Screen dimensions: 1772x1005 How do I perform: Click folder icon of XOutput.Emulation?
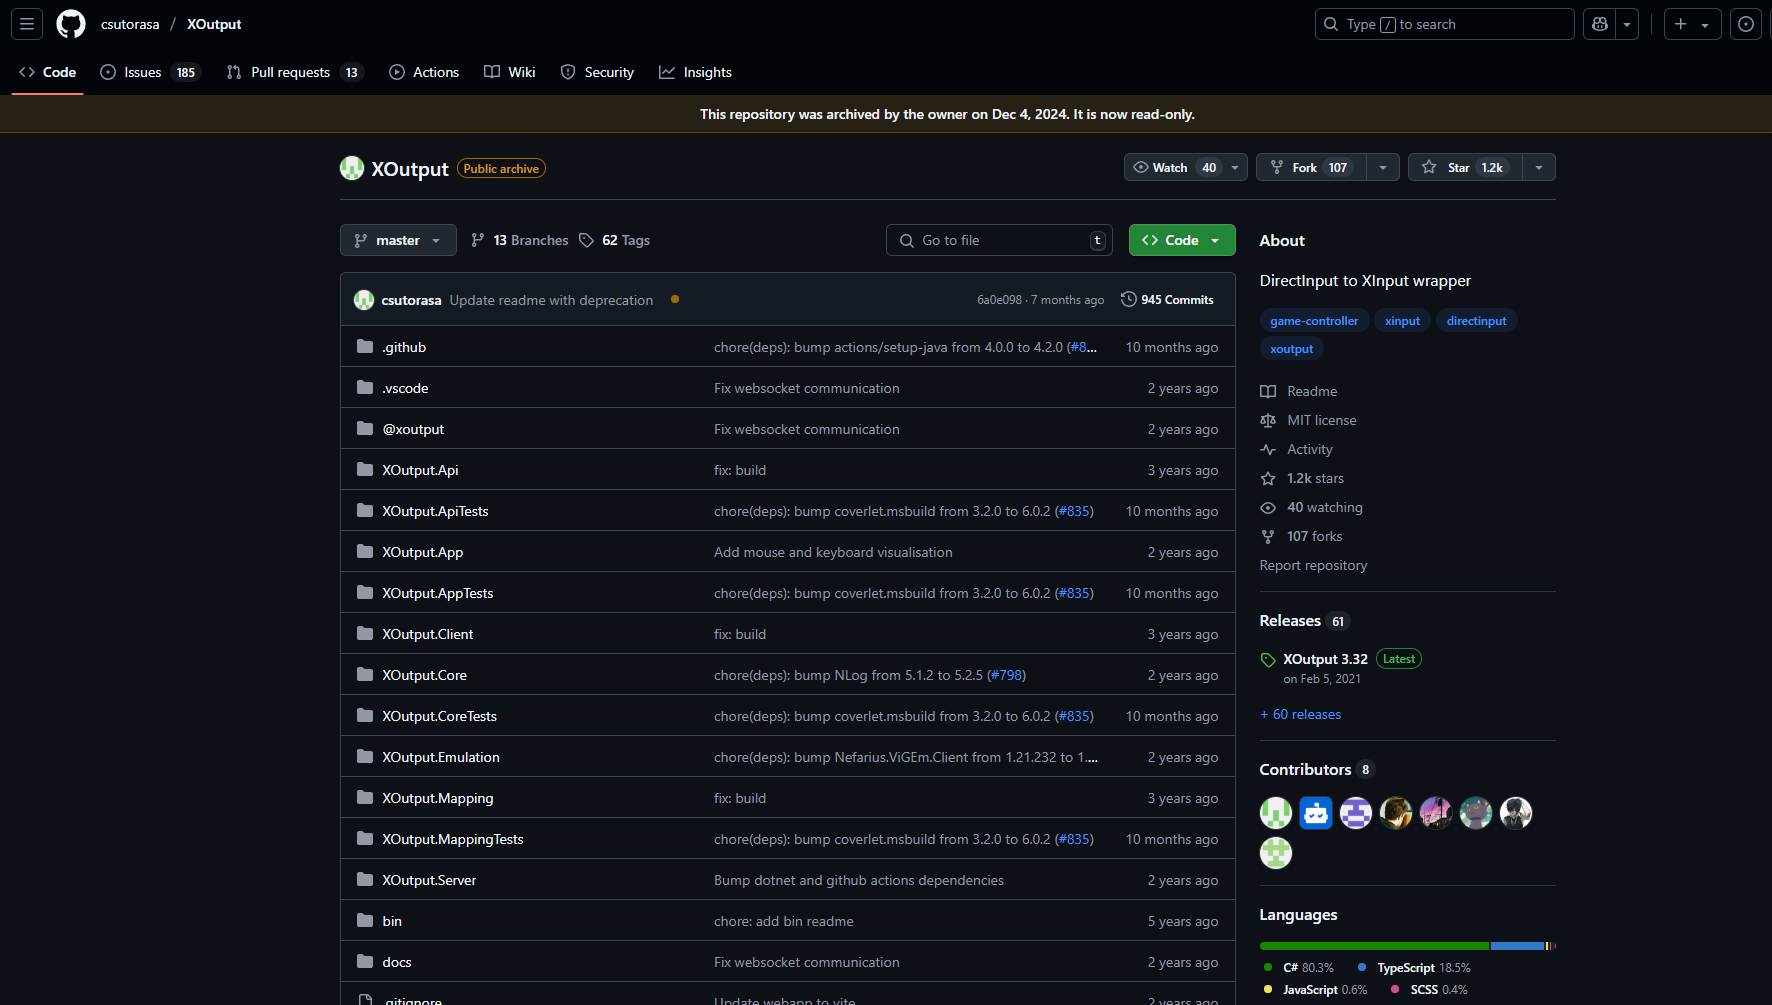coord(365,757)
